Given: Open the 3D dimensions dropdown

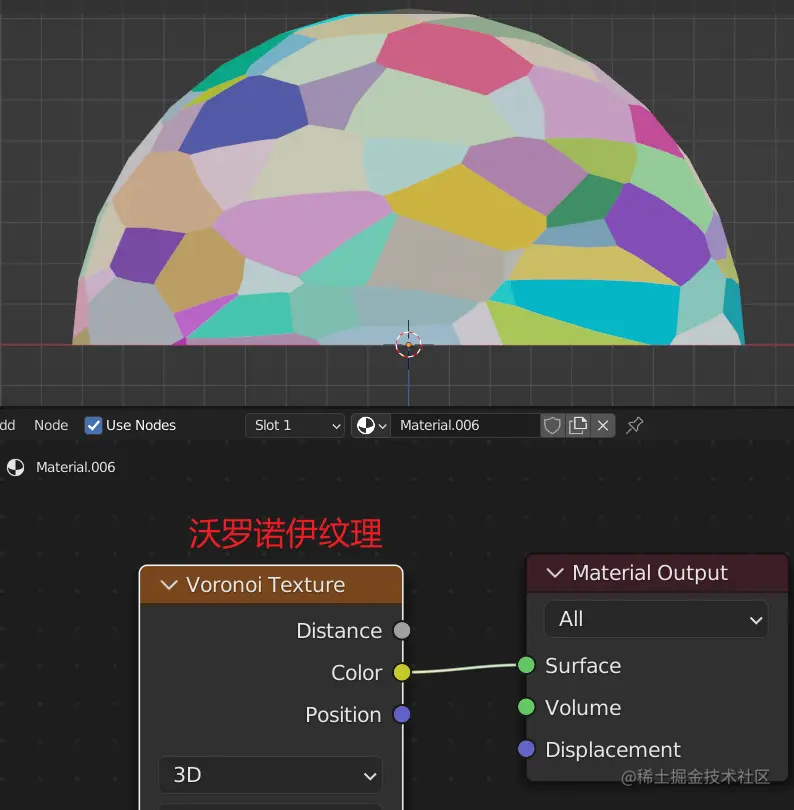Looking at the screenshot, I should [270, 775].
